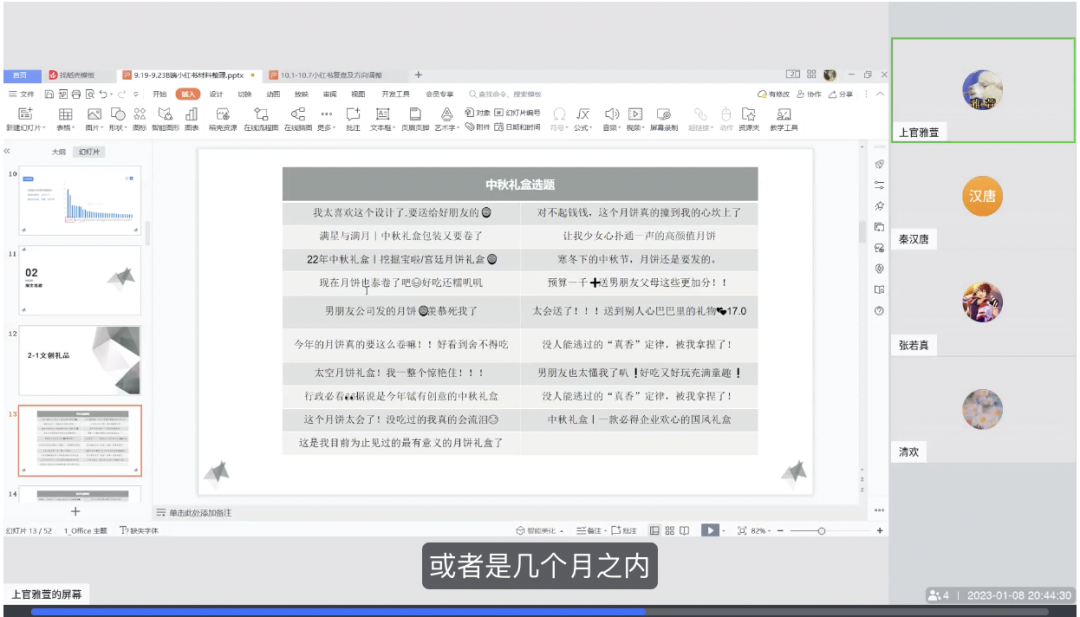Toggle 备注 notes pane in status bar
The image size is (1080, 617).
[591, 530]
